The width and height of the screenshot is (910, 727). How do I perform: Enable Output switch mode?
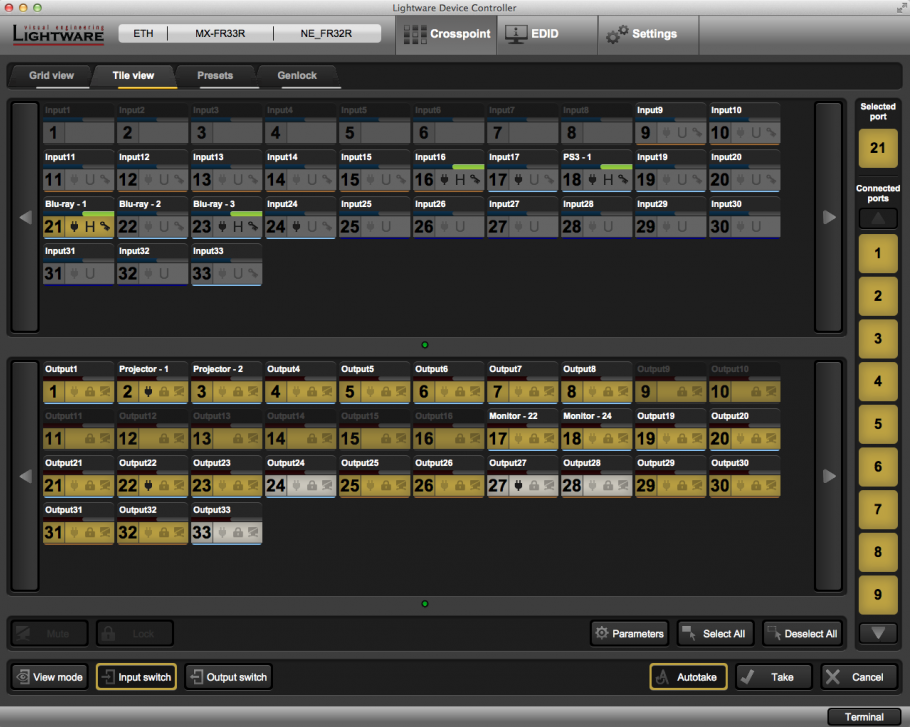tap(228, 677)
